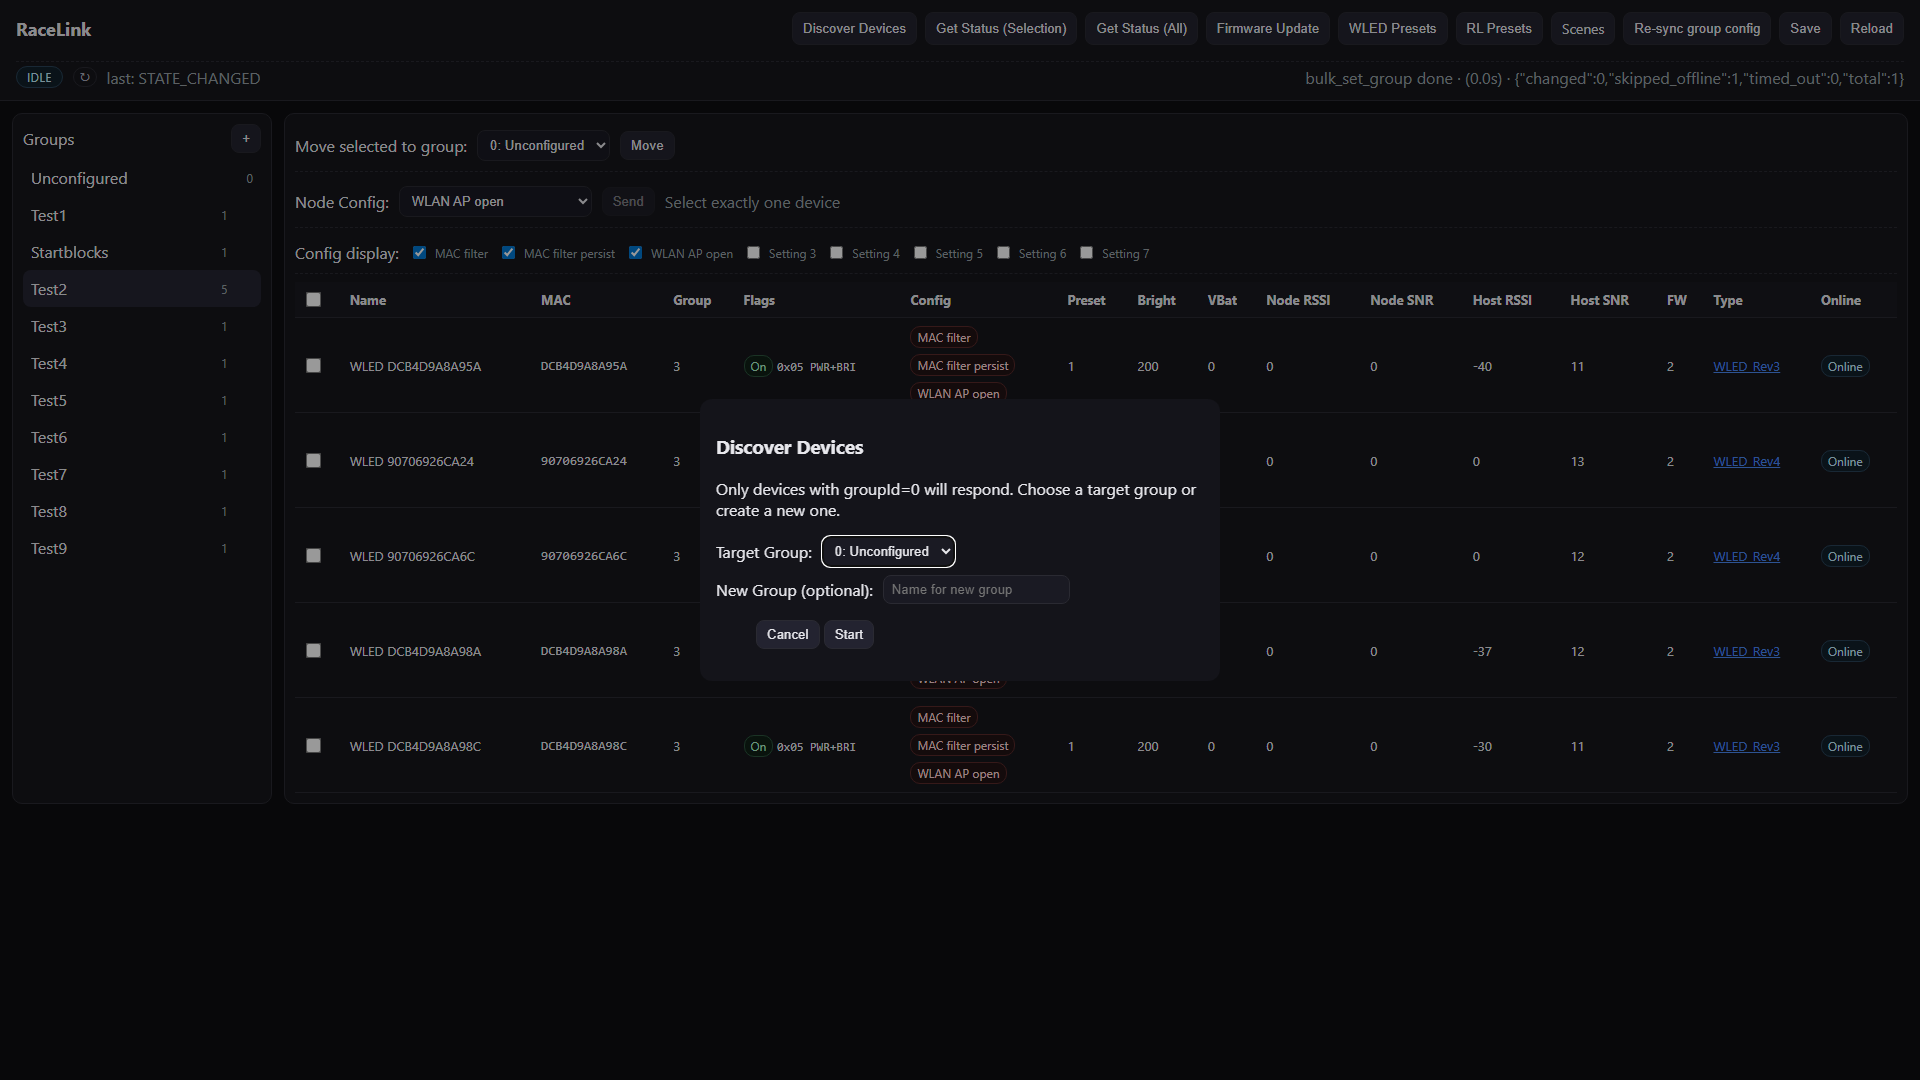Select the Test6 group
Viewport: 1920px width, 1080px height.
click(x=141, y=437)
